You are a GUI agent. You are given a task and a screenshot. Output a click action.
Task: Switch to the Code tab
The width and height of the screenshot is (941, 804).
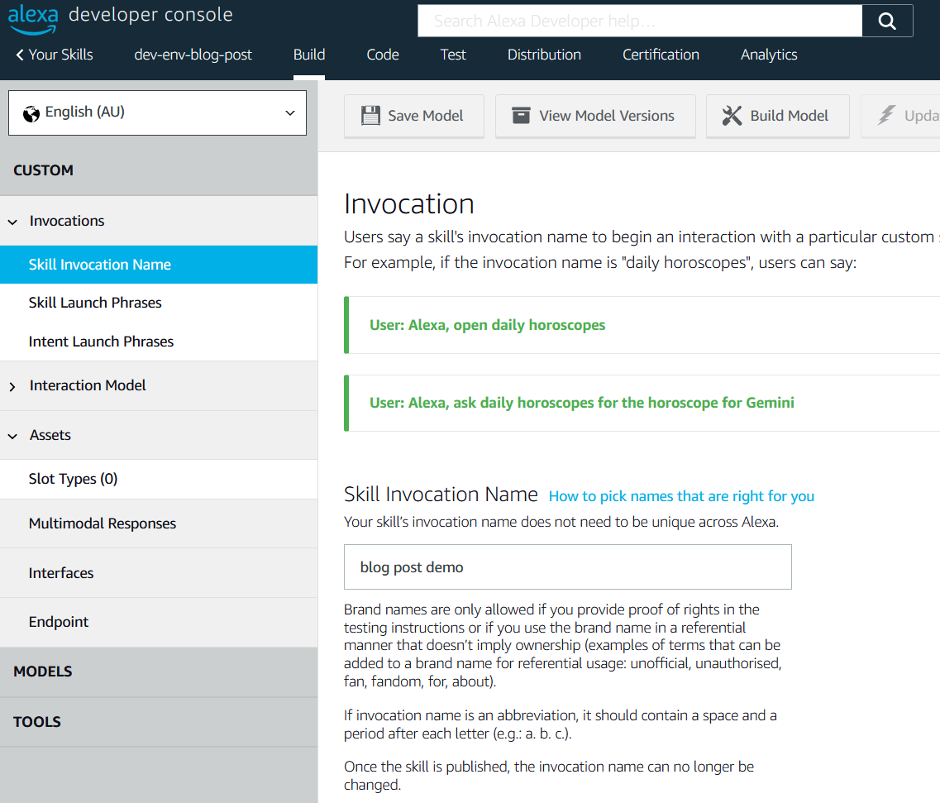click(382, 55)
